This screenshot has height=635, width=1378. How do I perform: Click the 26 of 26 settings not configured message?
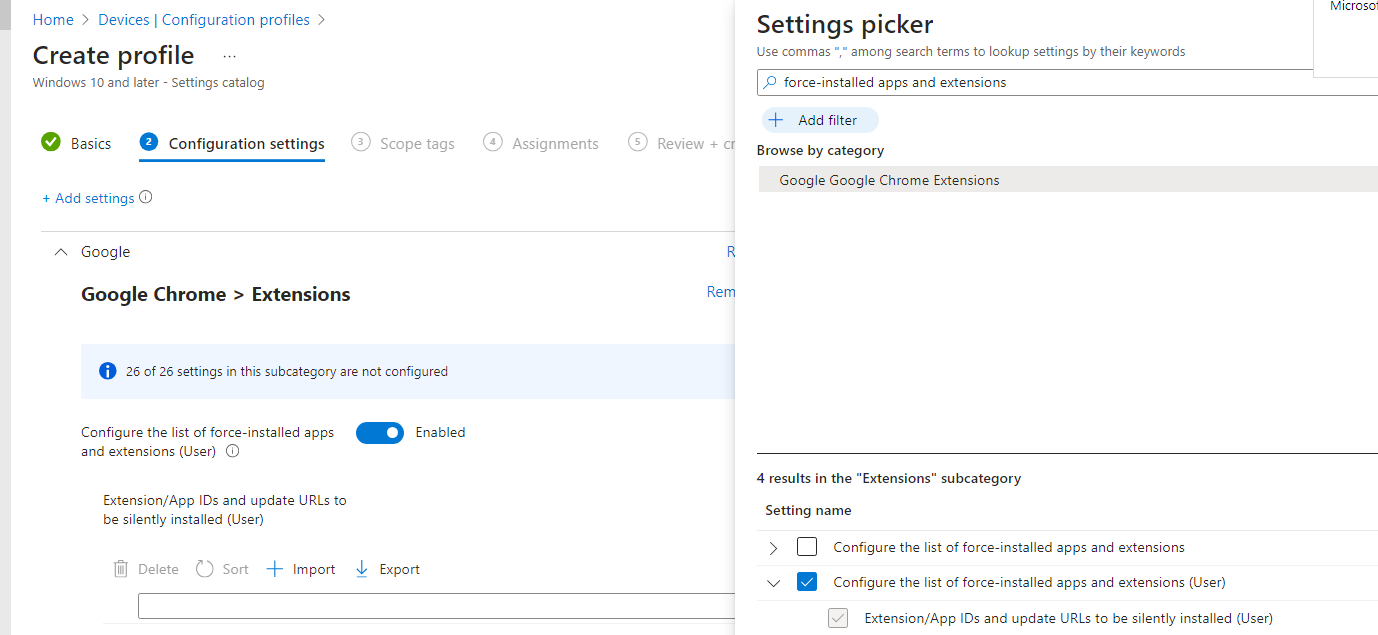coord(287,371)
